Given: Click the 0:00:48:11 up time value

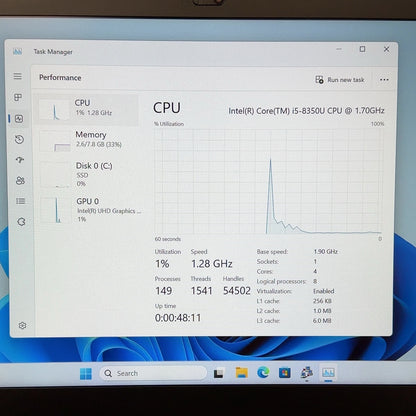Looking at the screenshot, I should point(178,318).
